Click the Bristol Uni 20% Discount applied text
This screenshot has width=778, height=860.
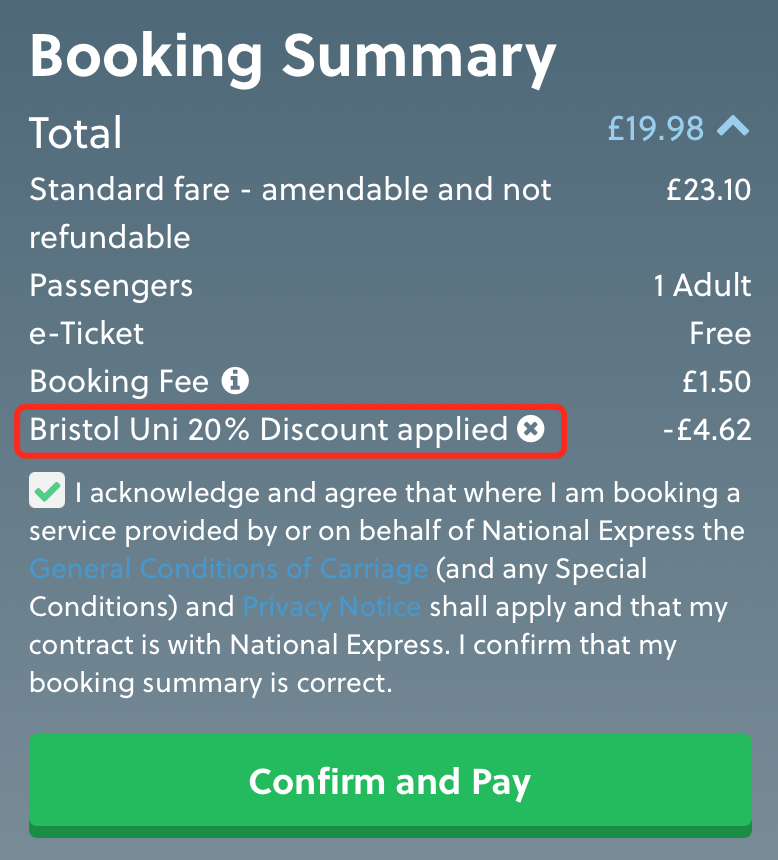click(x=268, y=430)
